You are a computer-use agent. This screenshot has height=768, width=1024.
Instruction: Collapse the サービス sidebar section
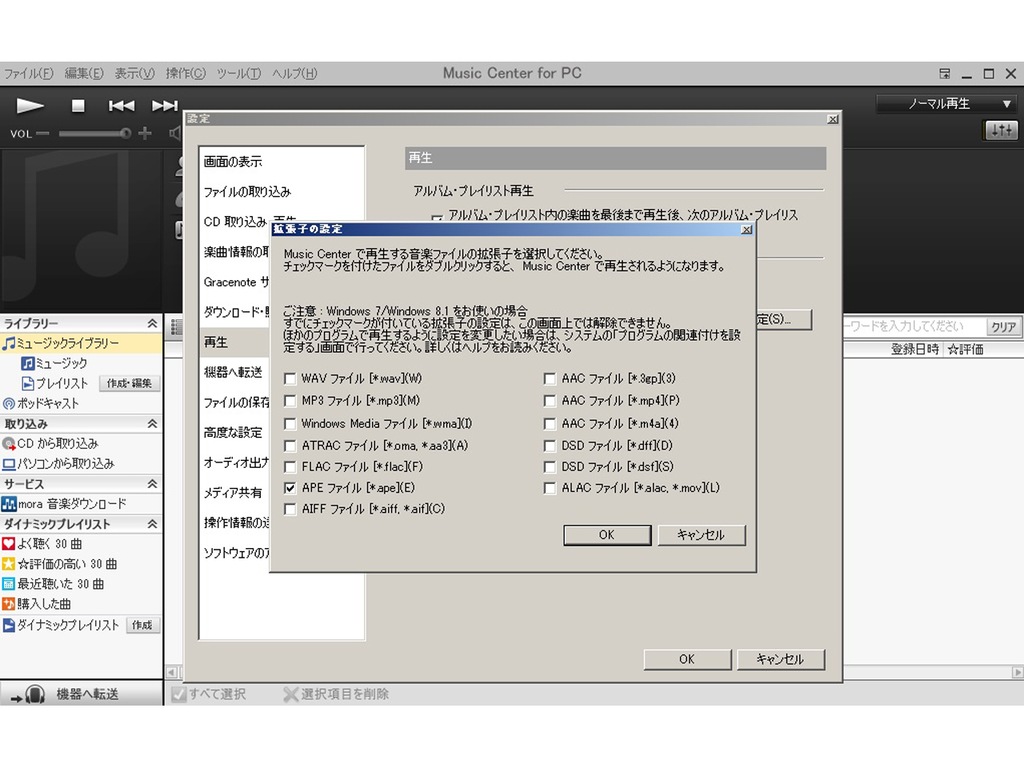[x=152, y=484]
